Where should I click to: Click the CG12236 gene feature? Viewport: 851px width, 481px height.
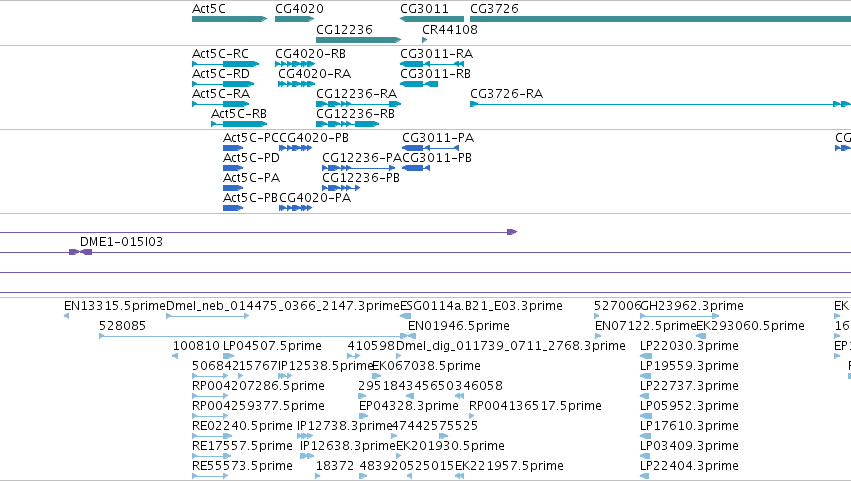pos(358,40)
